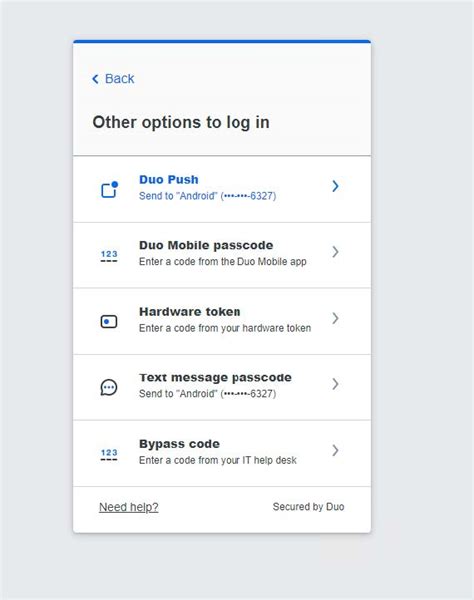Image resolution: width=474 pixels, height=600 pixels.
Task: Click the back arrow chevron icon
Action: pos(95,79)
